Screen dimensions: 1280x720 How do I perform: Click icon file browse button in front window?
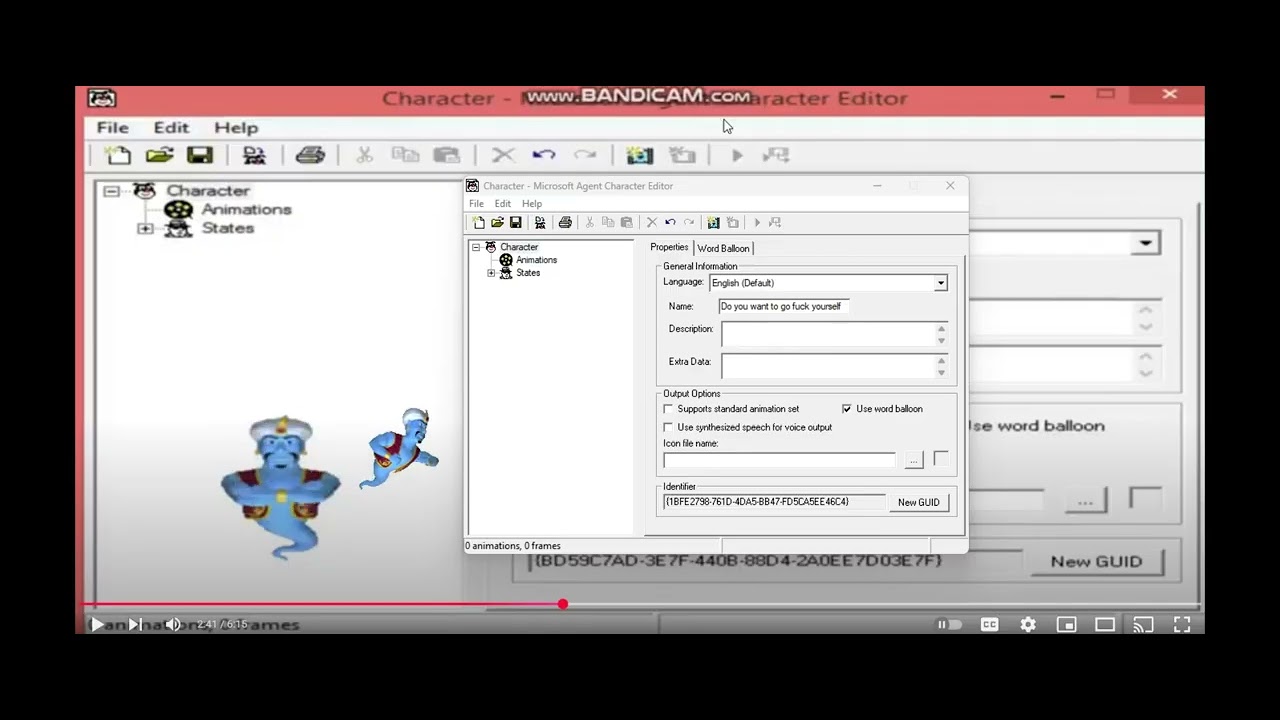913,460
